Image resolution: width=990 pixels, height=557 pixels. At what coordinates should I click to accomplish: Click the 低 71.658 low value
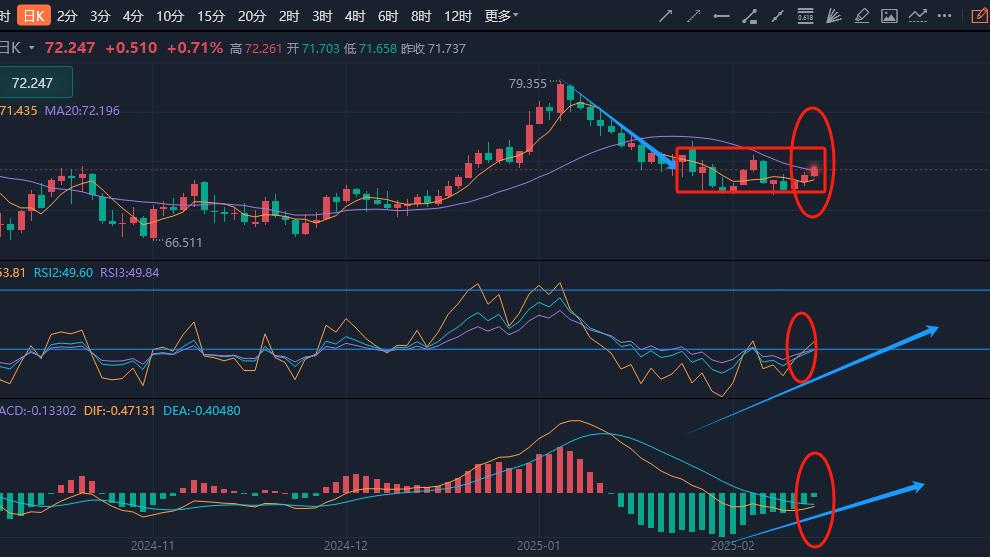click(x=371, y=49)
